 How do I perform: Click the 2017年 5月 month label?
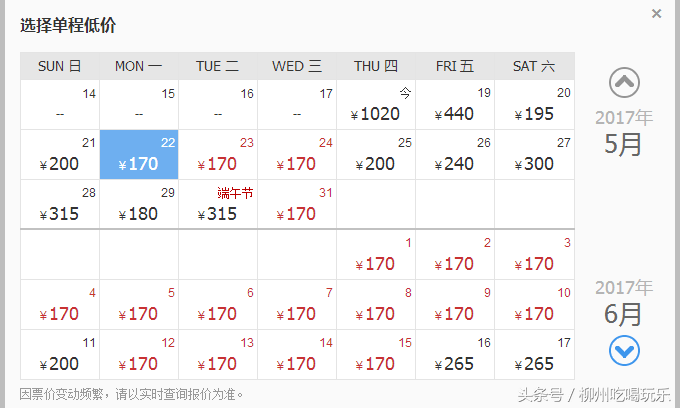[x=624, y=132]
